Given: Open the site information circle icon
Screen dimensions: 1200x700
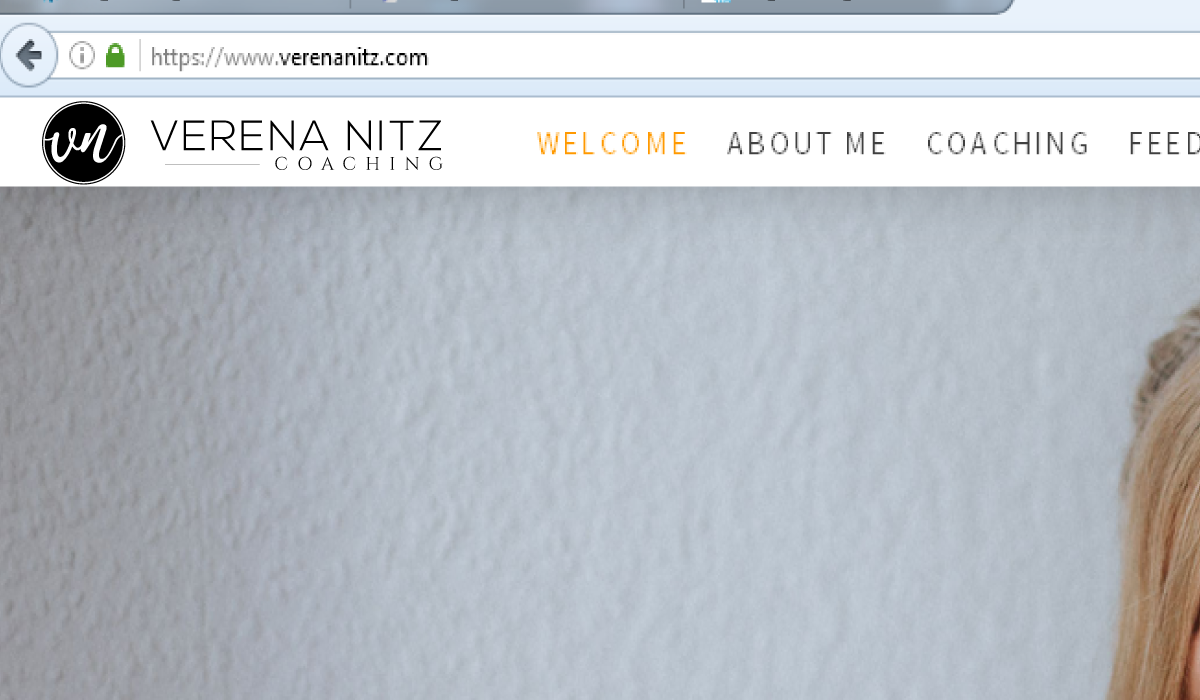Looking at the screenshot, I should [81, 56].
